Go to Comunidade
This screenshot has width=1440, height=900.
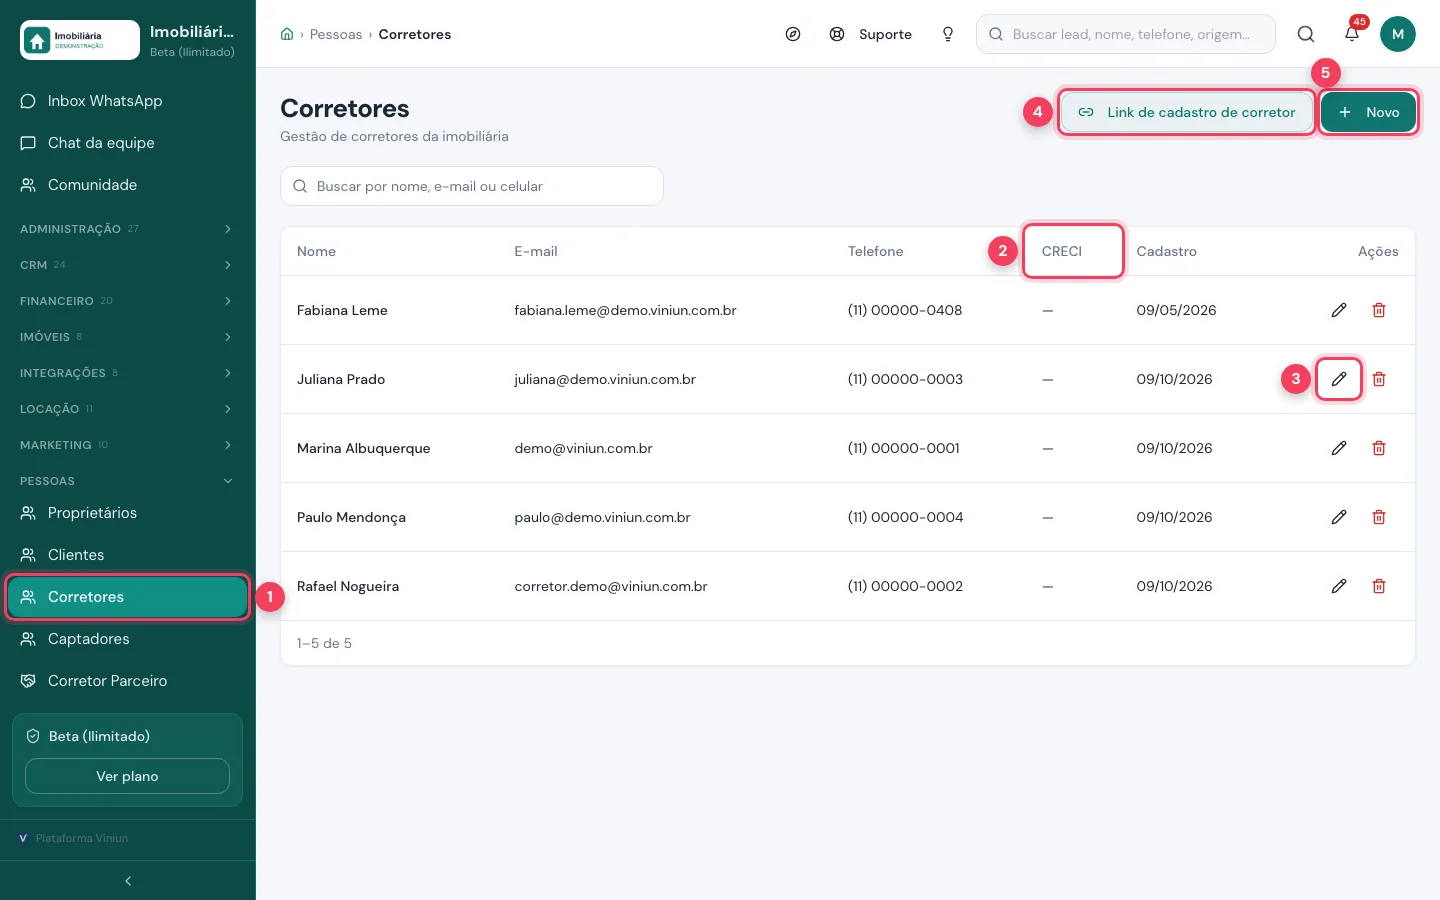(128, 185)
